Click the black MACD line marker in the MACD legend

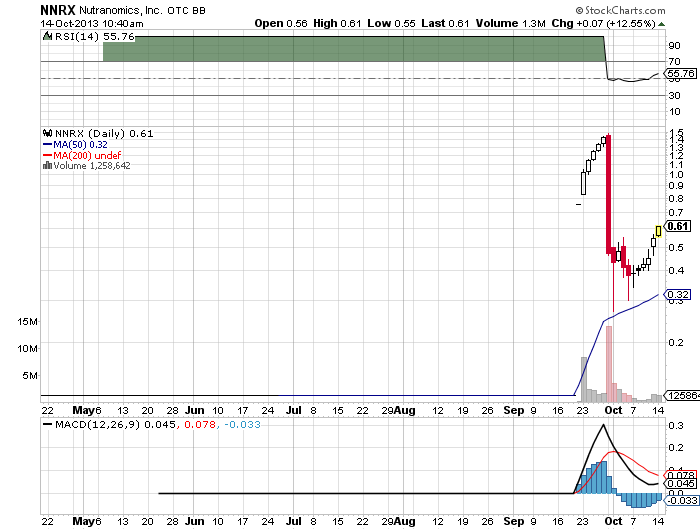point(47,424)
